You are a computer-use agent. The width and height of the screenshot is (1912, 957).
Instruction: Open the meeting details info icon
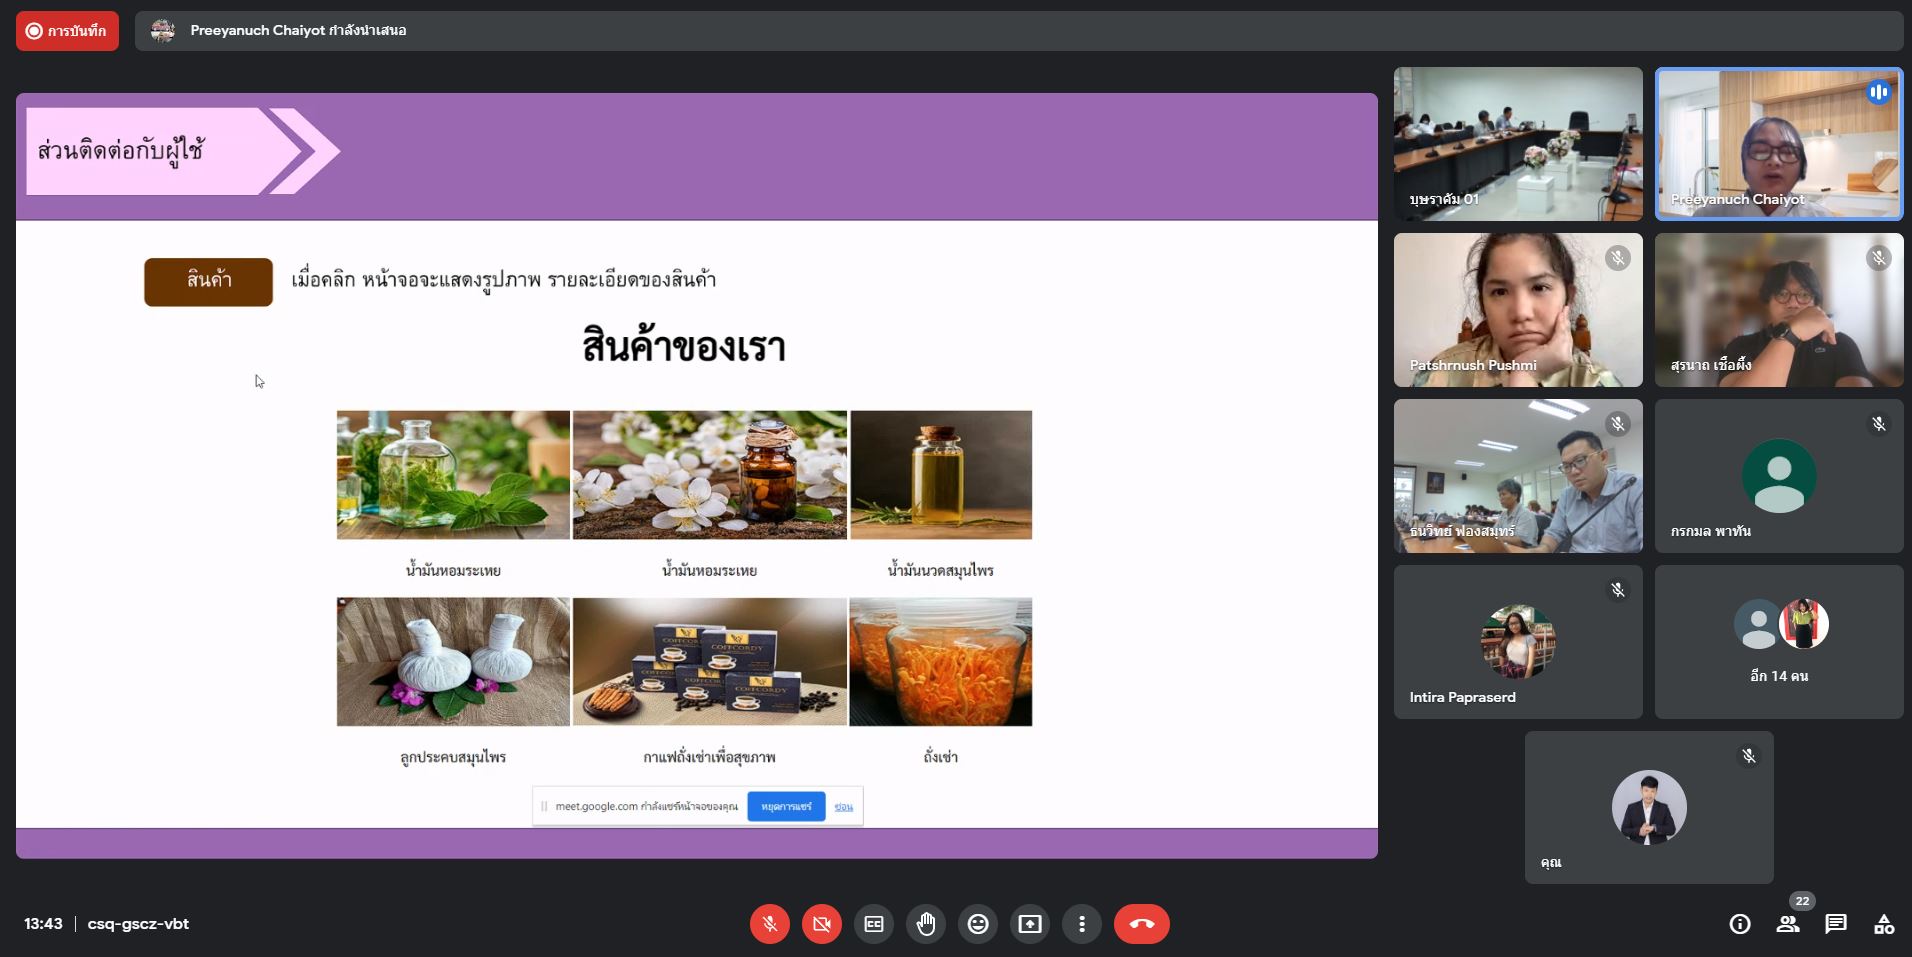click(1740, 924)
